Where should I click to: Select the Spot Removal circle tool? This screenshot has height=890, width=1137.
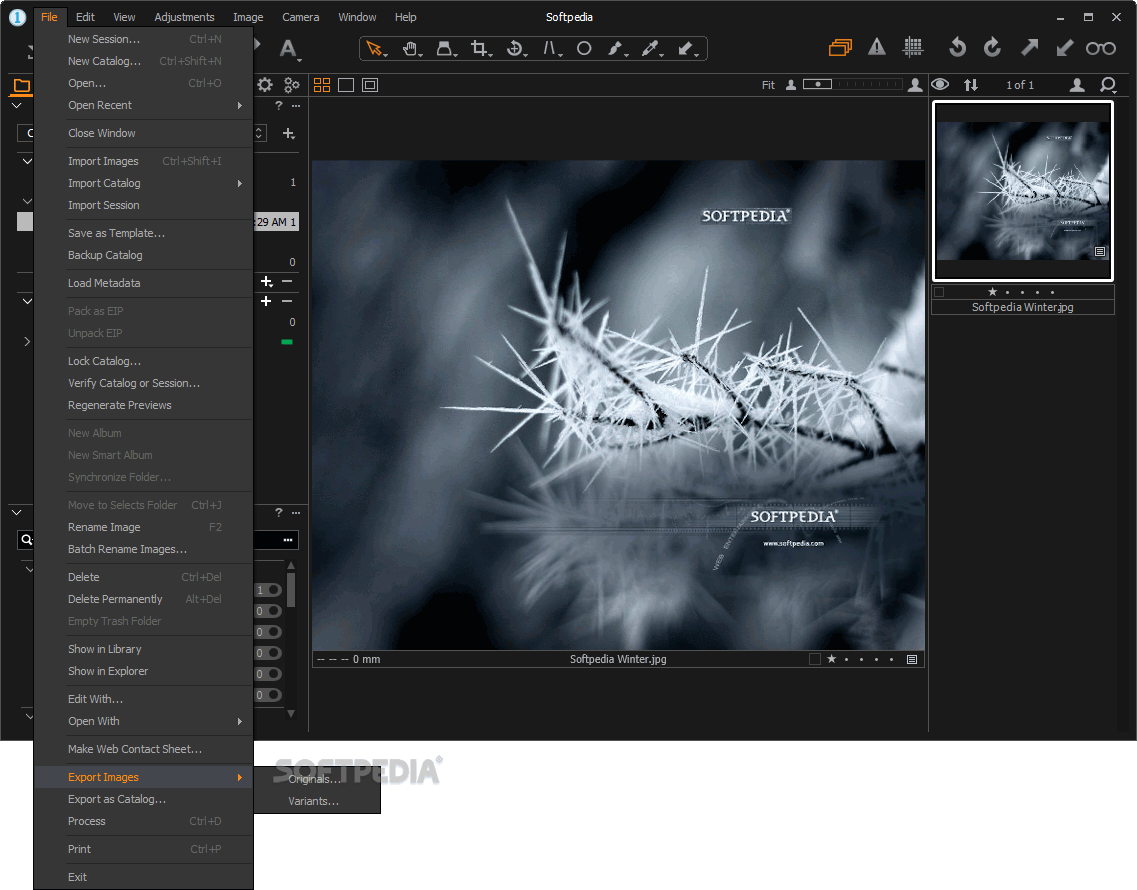click(584, 49)
